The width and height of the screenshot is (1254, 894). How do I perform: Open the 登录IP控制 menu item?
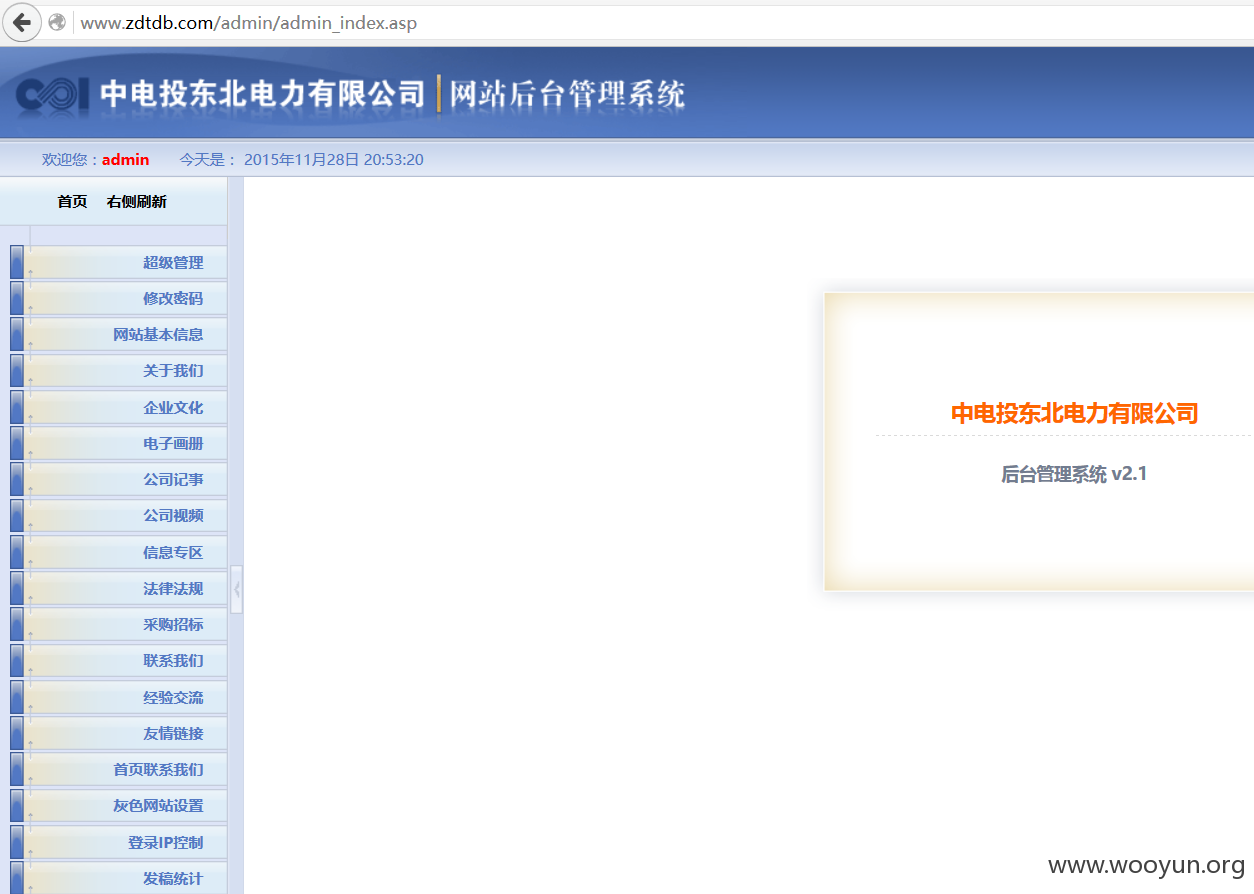pos(165,842)
